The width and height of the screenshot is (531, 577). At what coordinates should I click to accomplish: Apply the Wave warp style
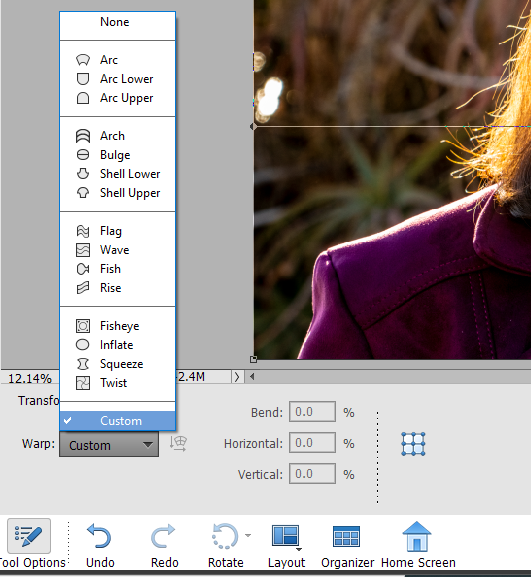117,250
